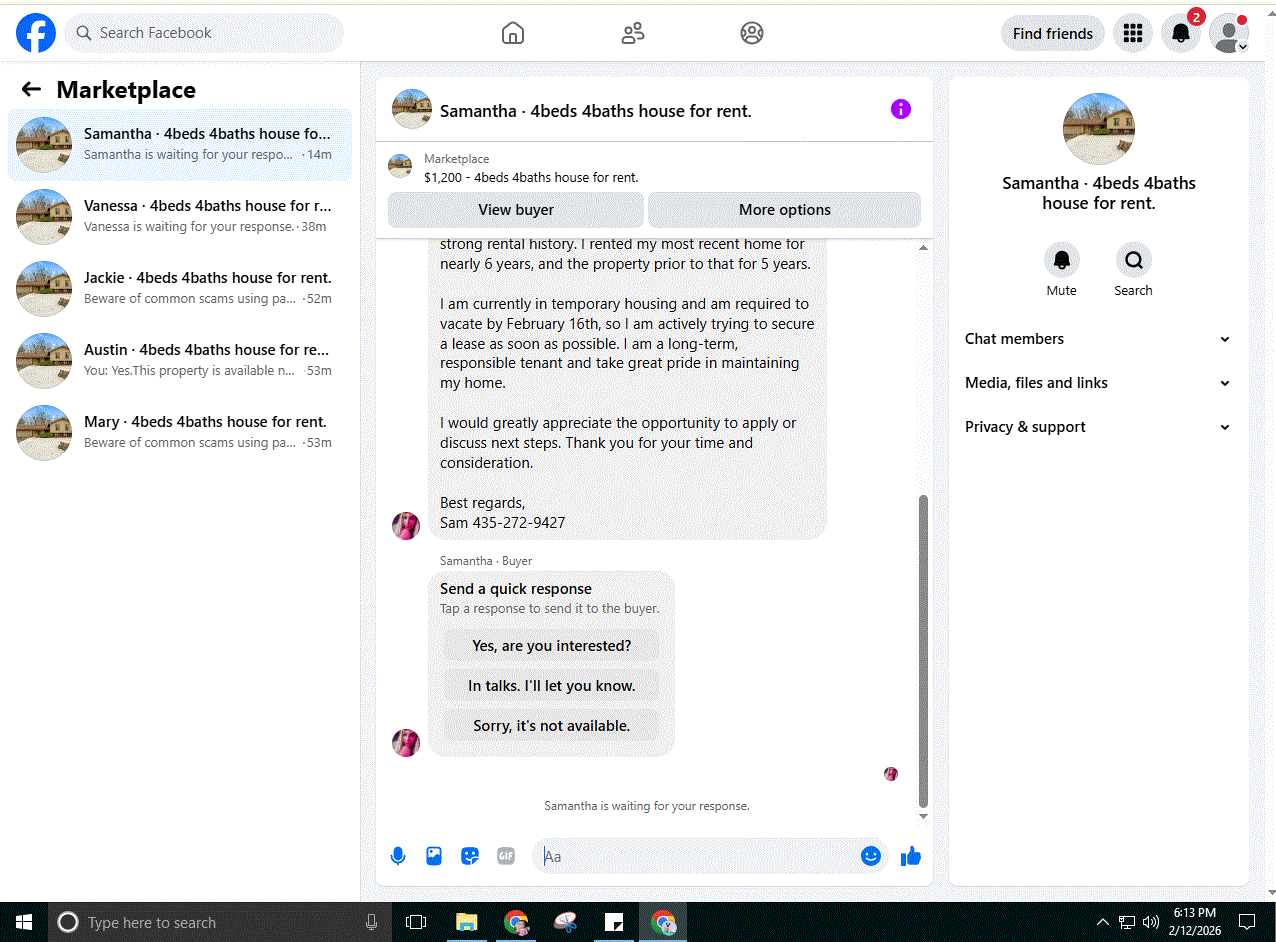
Task: Open the Windows notification center
Action: coord(1247,922)
